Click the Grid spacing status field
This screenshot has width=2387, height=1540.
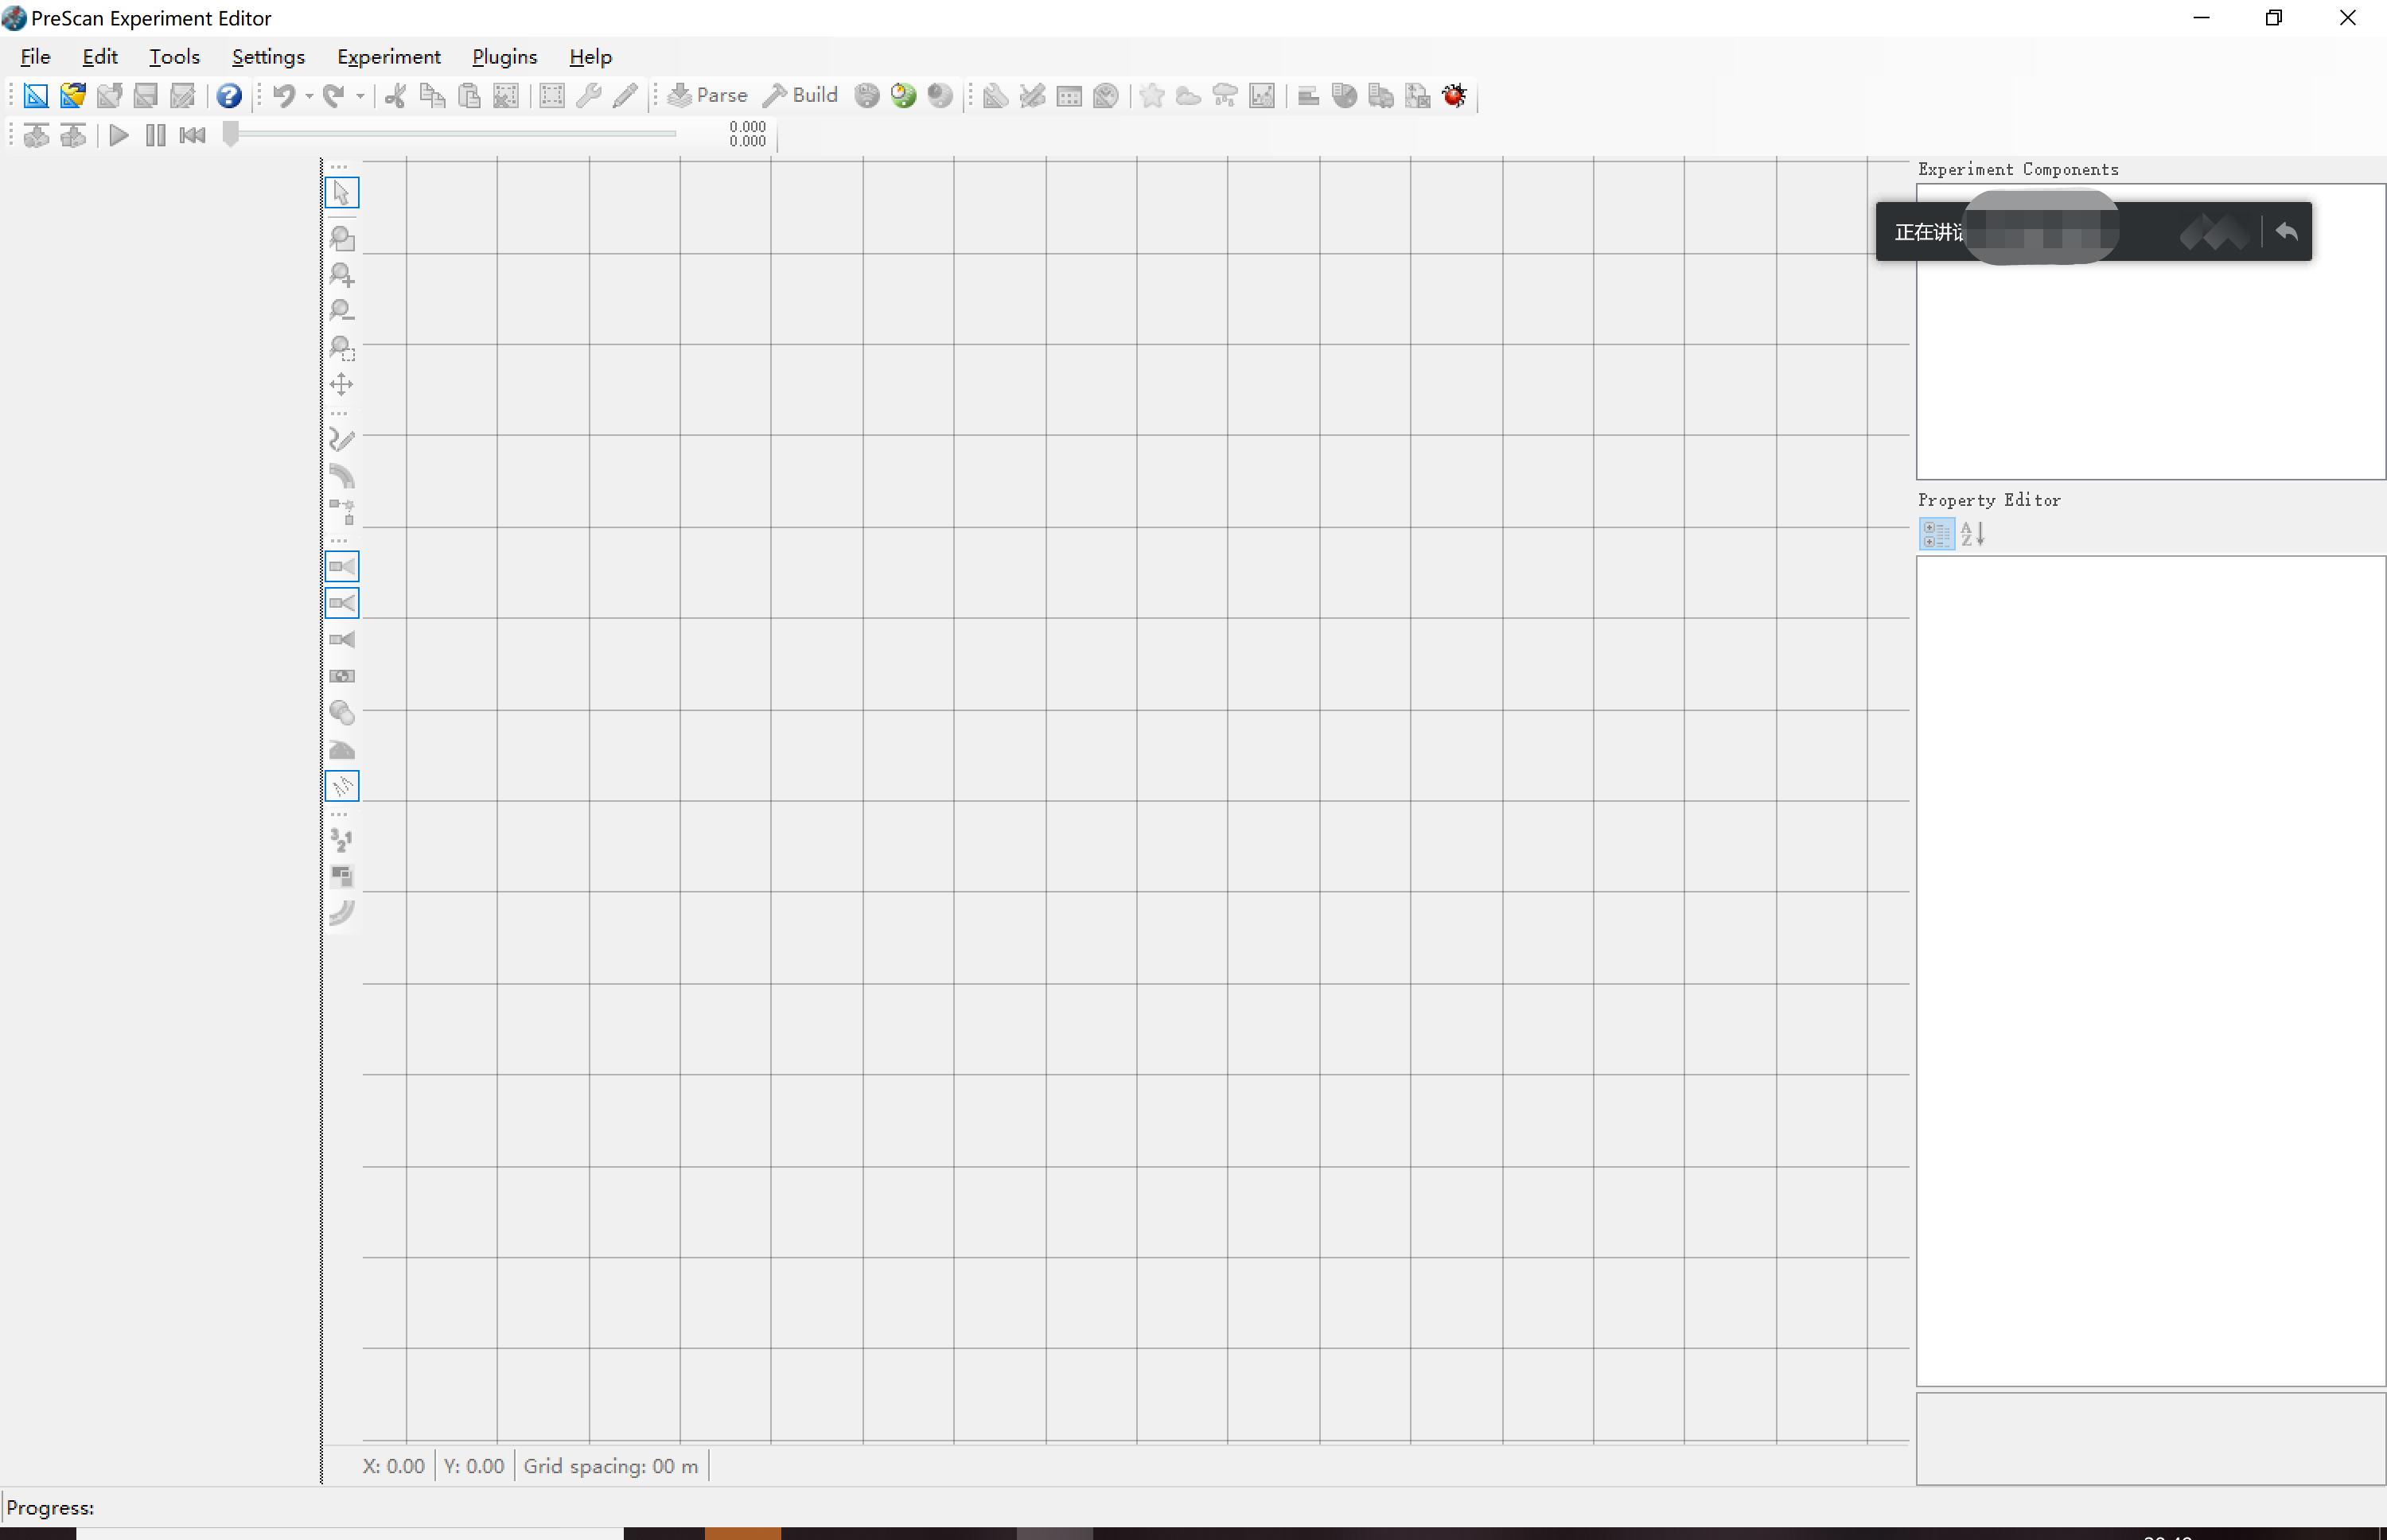click(x=611, y=1466)
